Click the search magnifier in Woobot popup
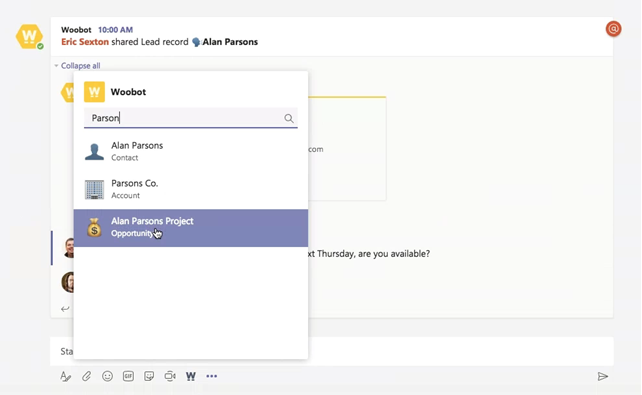 coord(289,118)
